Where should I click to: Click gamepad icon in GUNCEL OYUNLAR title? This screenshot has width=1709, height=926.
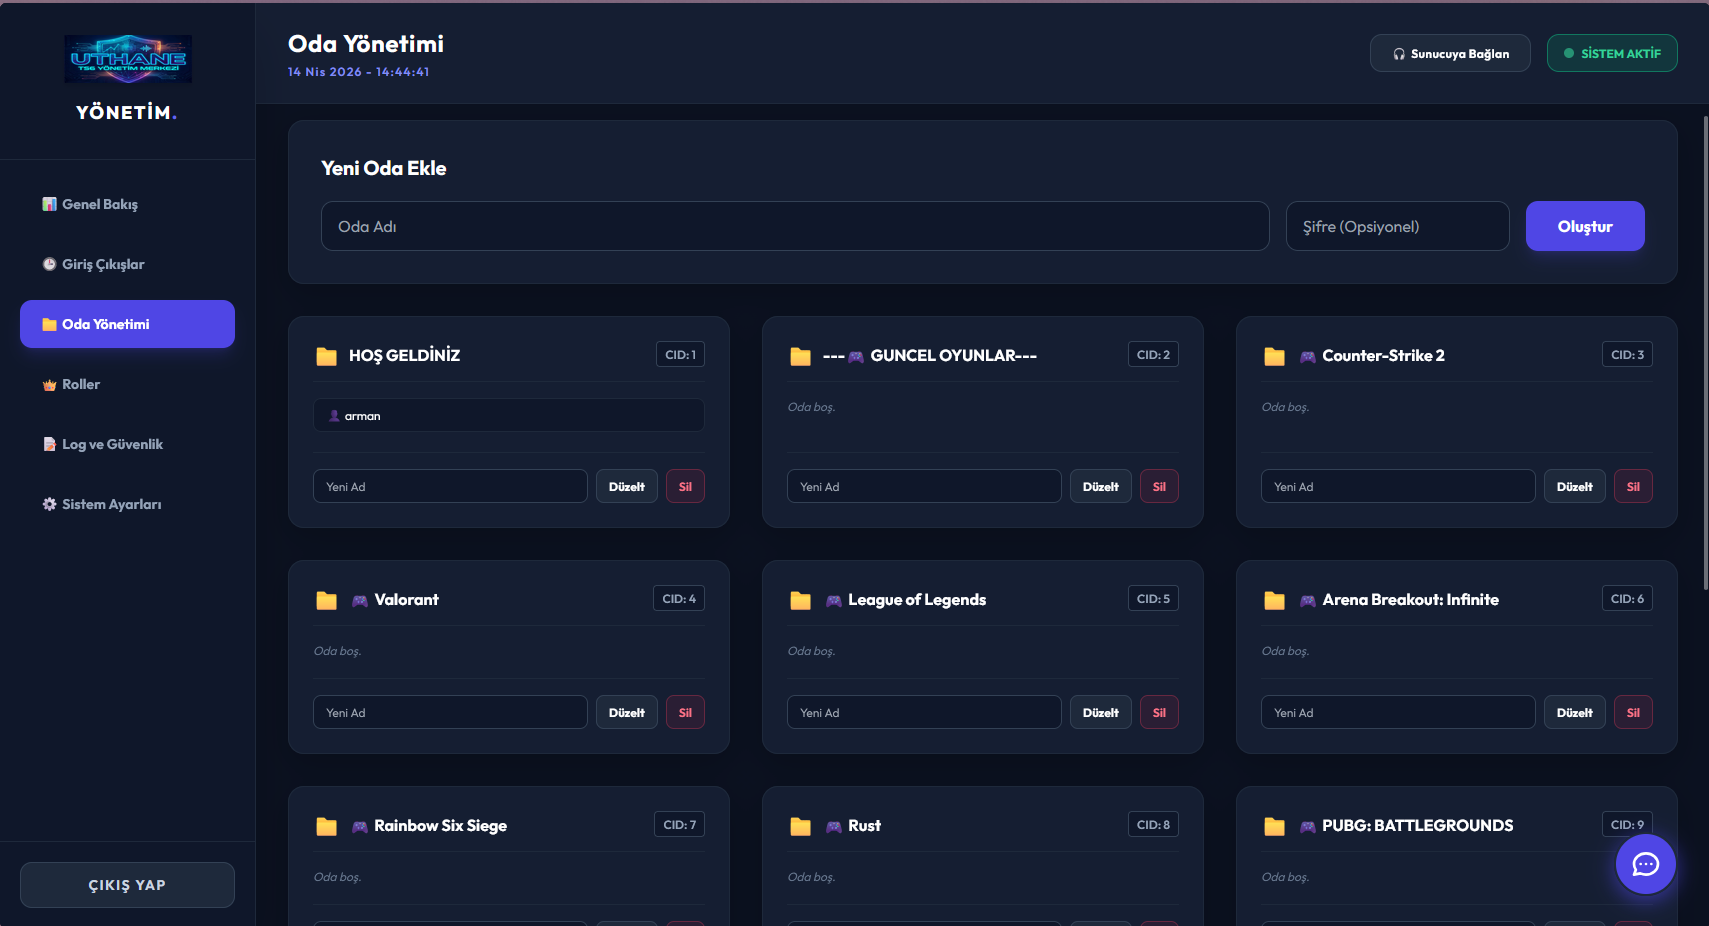click(x=856, y=357)
